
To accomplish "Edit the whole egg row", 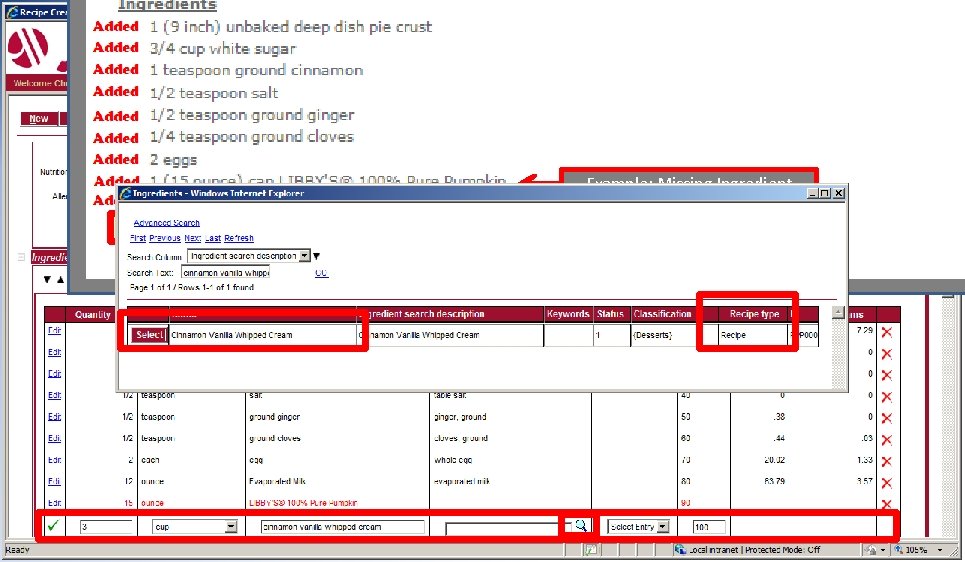I will pyautogui.click(x=54, y=460).
